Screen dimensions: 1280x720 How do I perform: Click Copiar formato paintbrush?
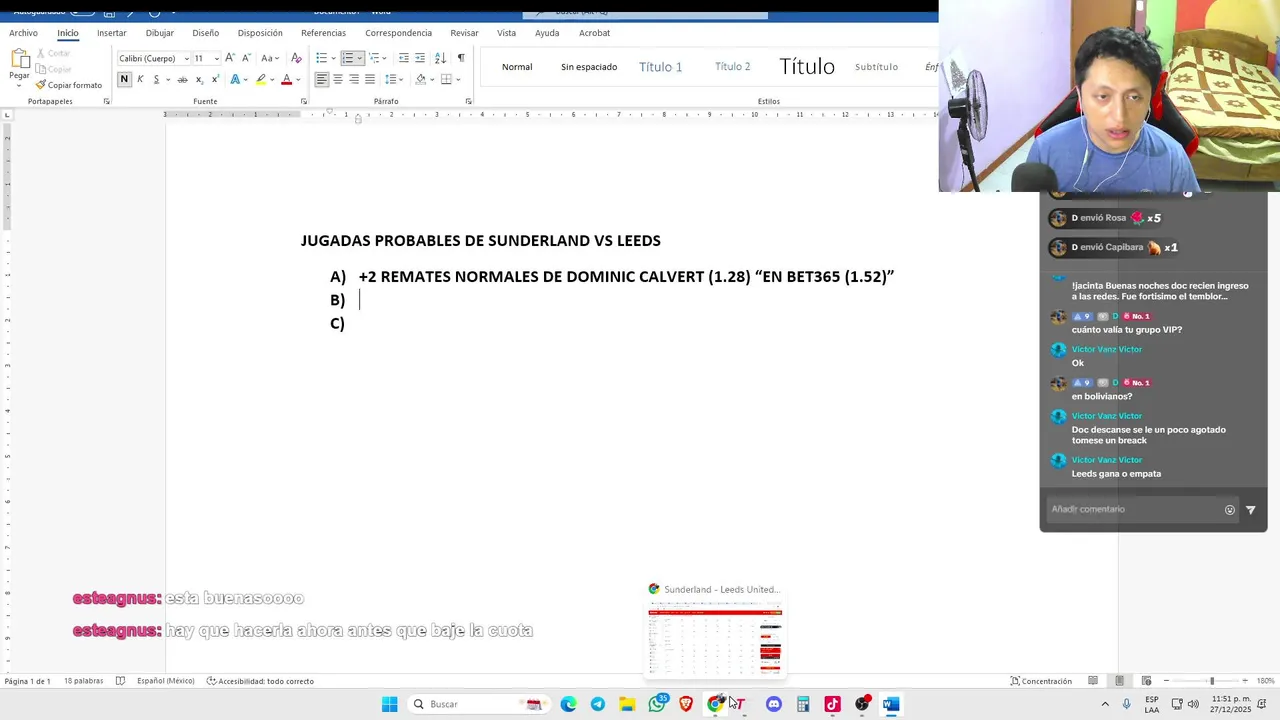pyautogui.click(x=69, y=85)
